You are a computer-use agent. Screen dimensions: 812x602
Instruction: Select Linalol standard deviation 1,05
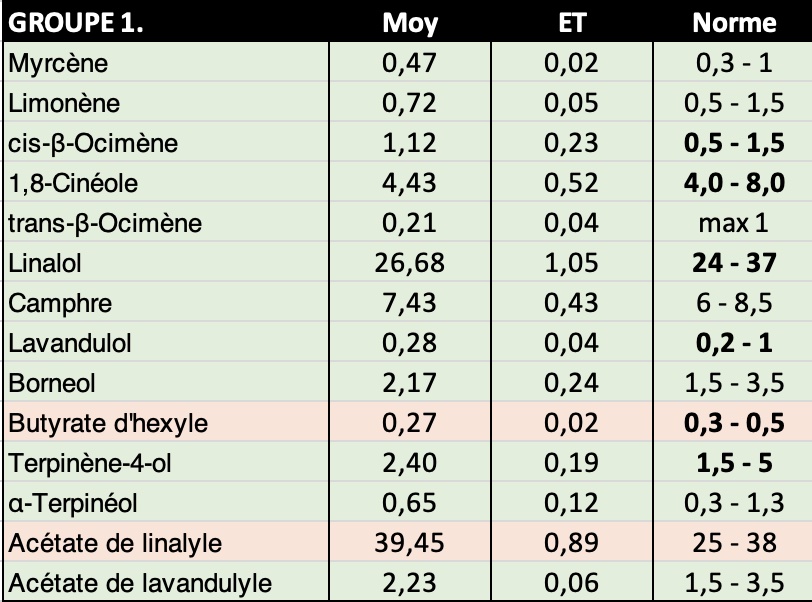[x=572, y=263]
